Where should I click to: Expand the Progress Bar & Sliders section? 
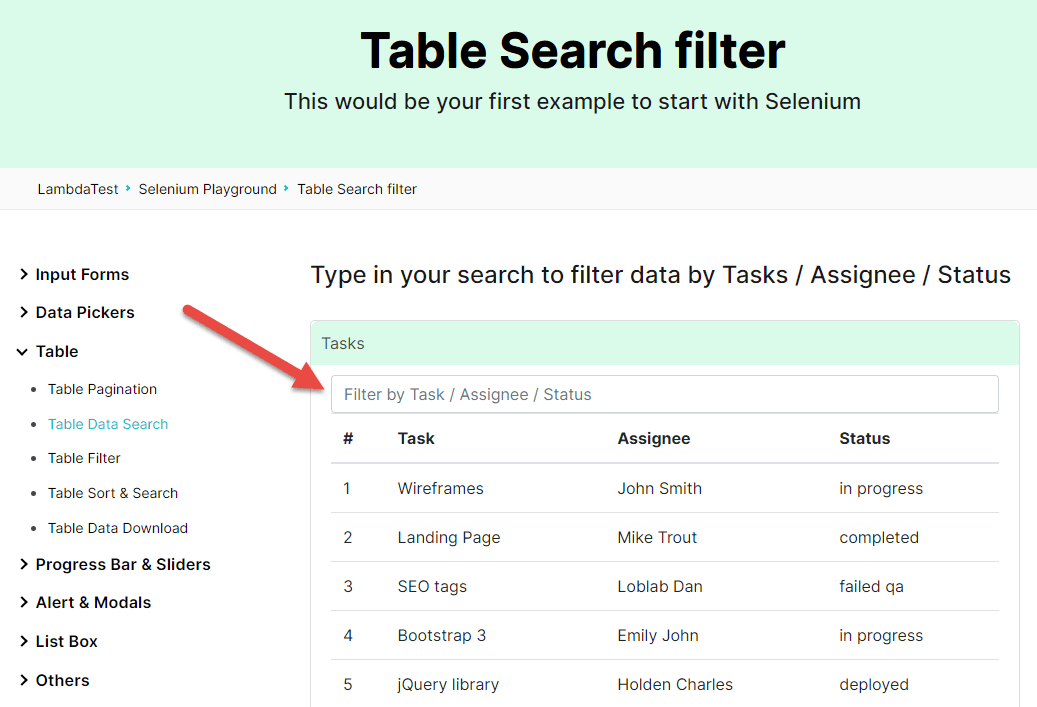[122, 564]
